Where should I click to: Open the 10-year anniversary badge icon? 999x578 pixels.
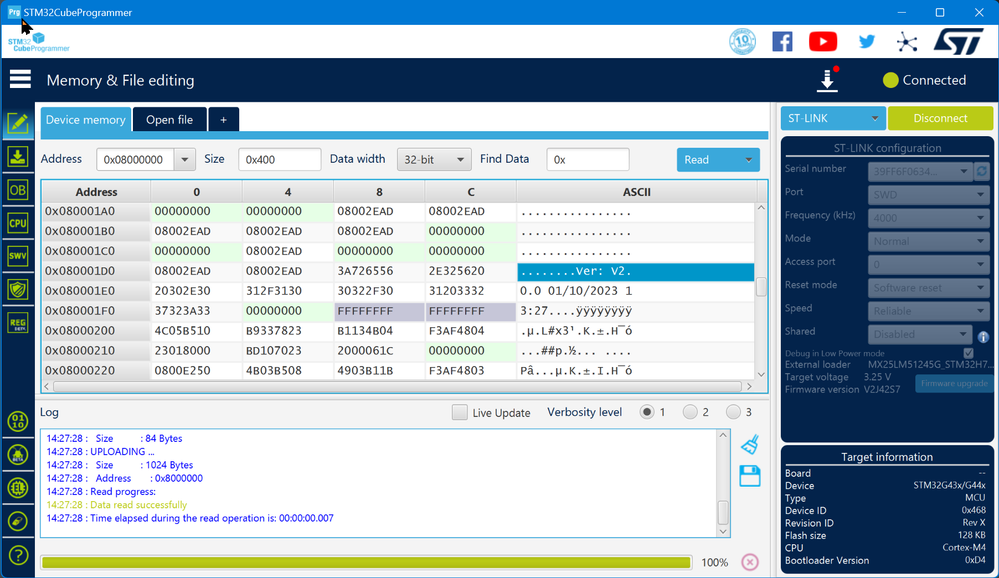(x=742, y=41)
